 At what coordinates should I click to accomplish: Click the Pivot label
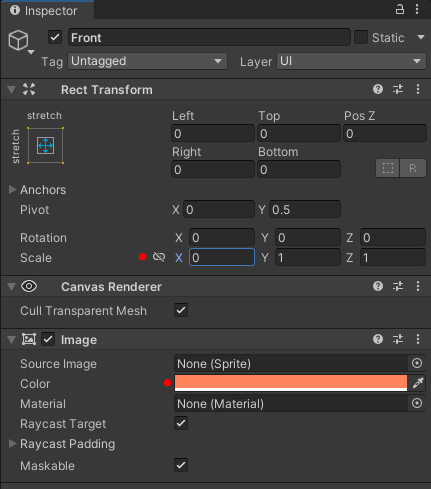(x=35, y=210)
